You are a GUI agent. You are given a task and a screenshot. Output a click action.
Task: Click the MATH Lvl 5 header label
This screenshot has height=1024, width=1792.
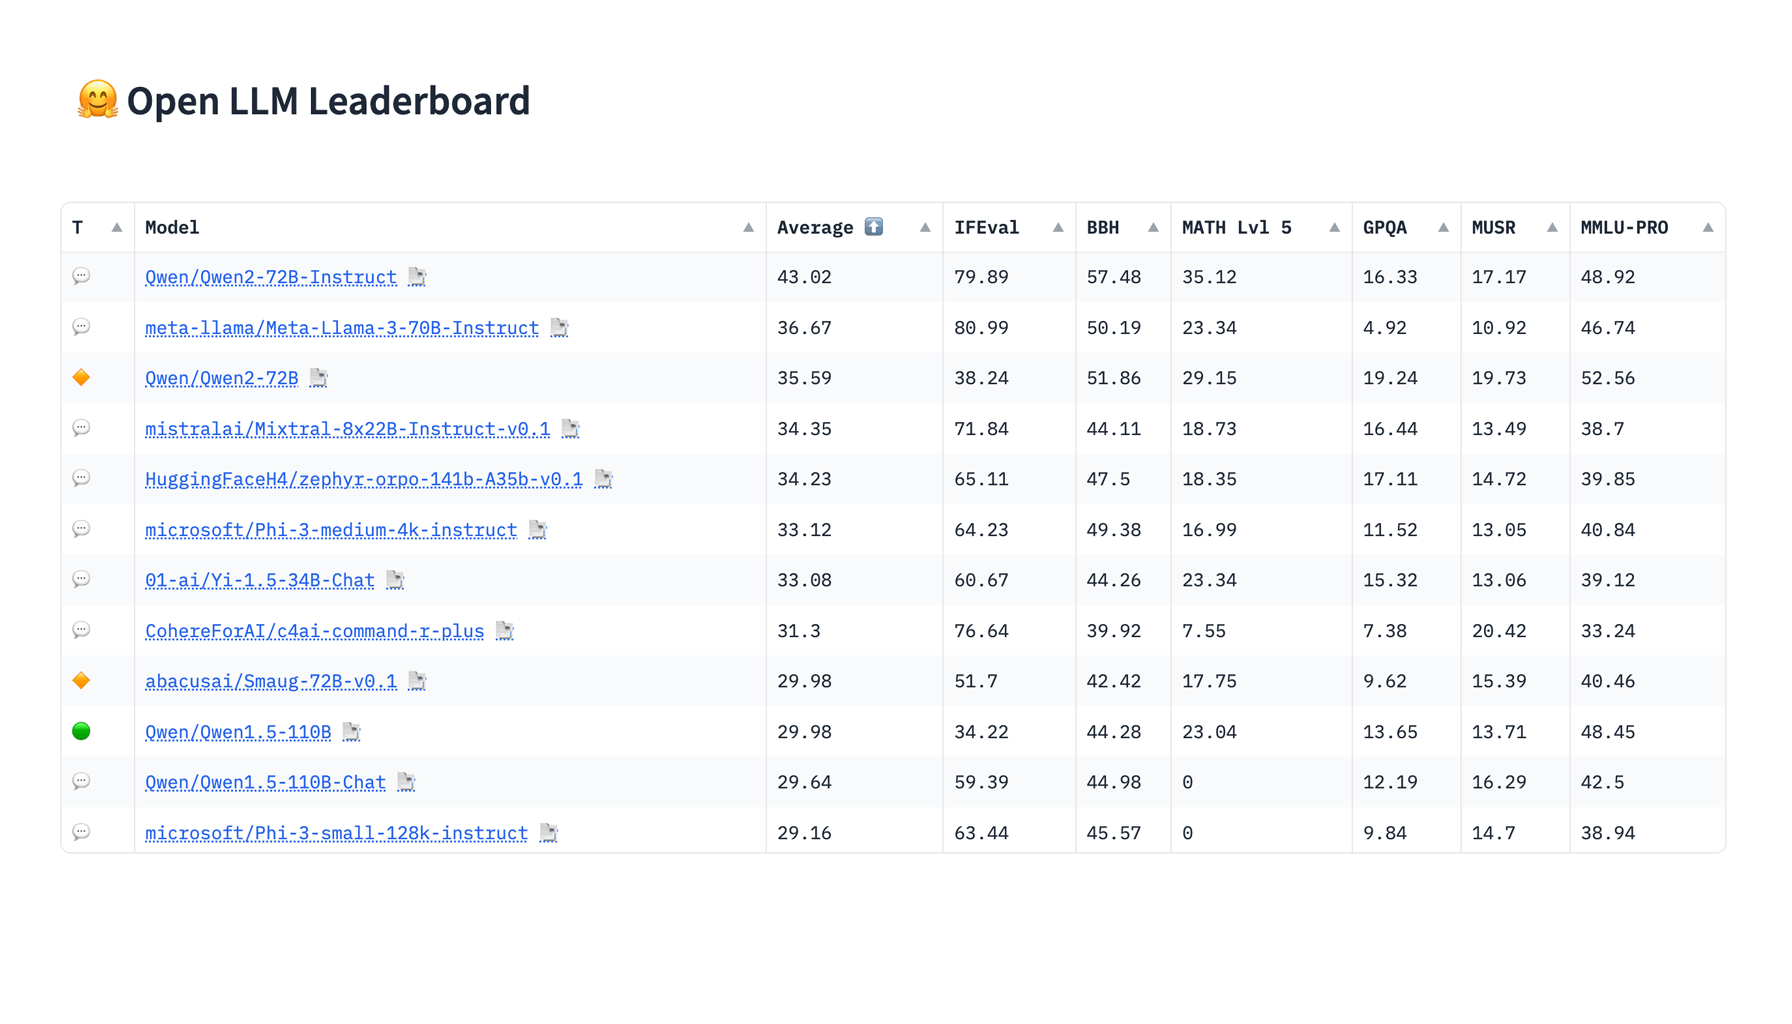(1237, 227)
